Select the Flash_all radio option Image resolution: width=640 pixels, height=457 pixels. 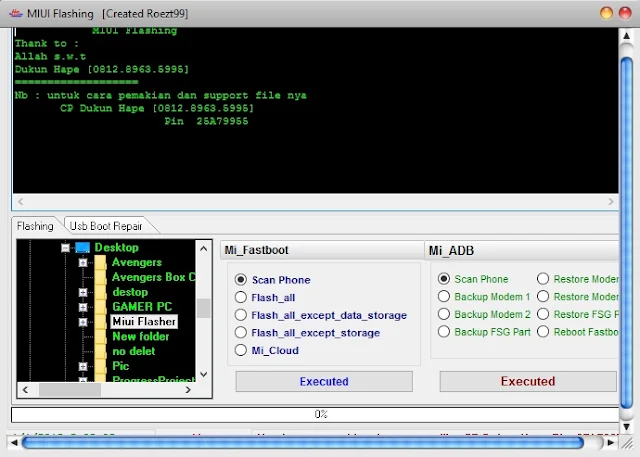(241, 297)
